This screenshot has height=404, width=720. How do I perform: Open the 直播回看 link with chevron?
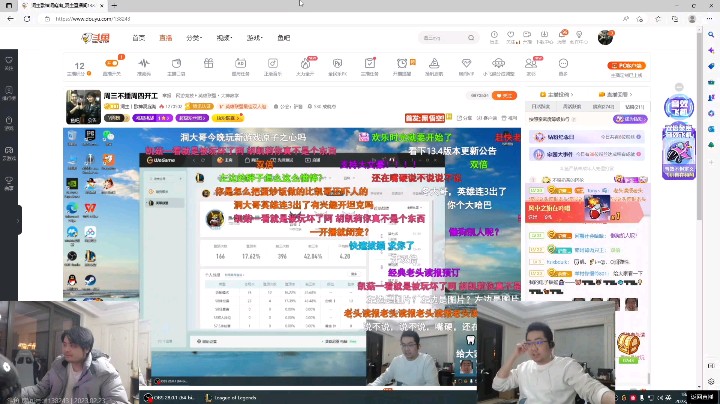click(x=616, y=94)
